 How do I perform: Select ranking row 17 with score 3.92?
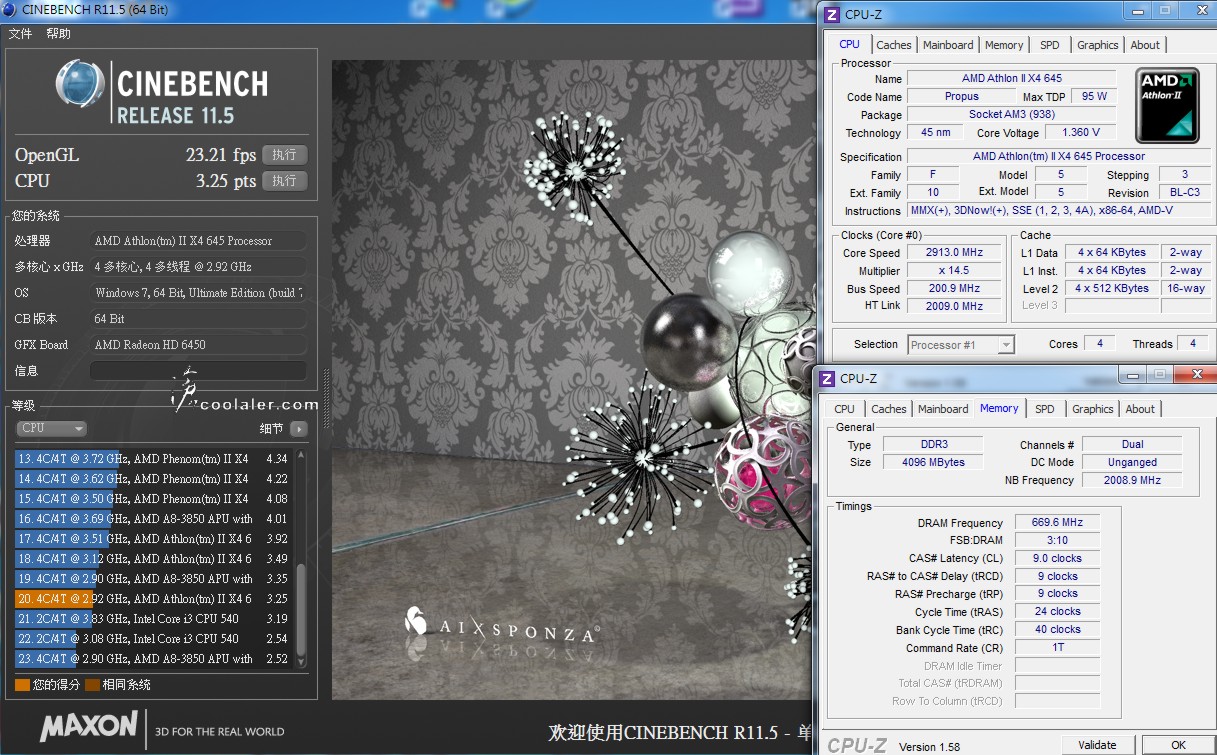[x=152, y=539]
